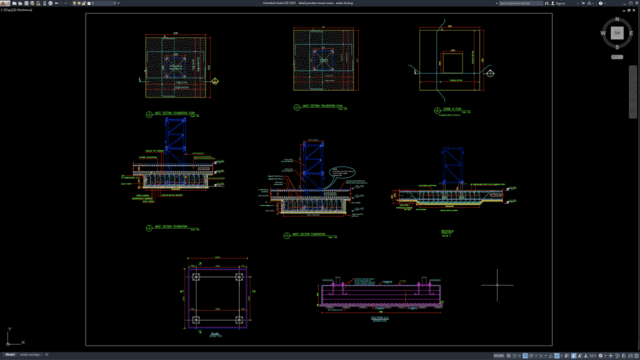640x360 pixels.
Task: Open the Autodesk App Store cart icon
Action: (583, 3)
